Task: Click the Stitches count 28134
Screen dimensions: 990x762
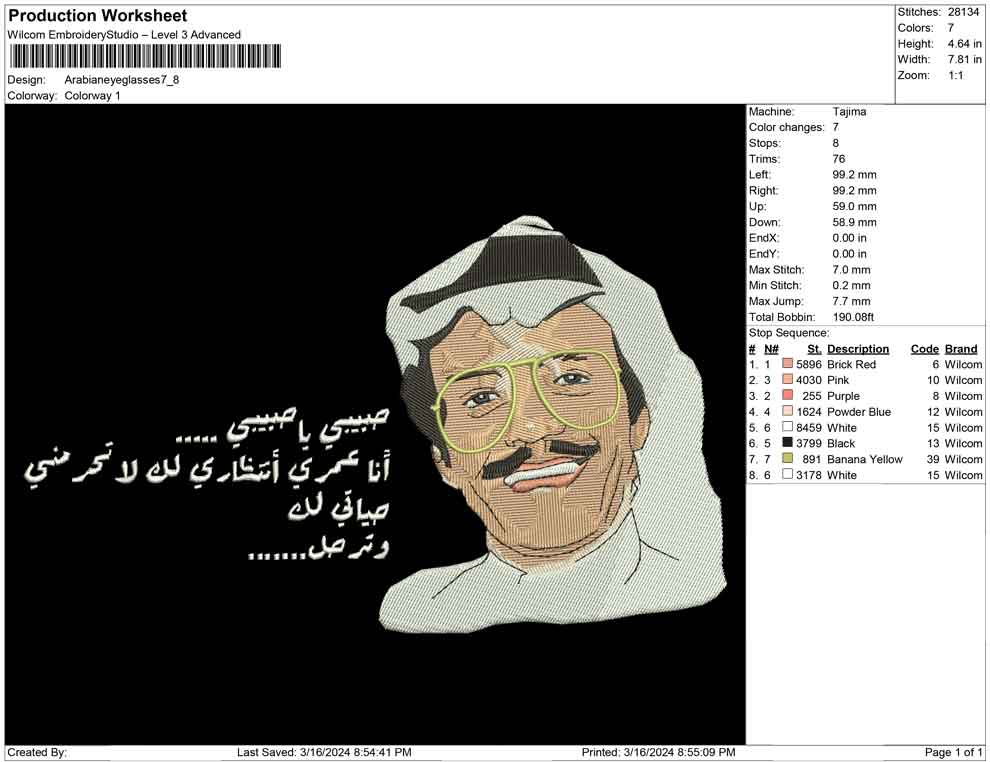Action: point(963,12)
